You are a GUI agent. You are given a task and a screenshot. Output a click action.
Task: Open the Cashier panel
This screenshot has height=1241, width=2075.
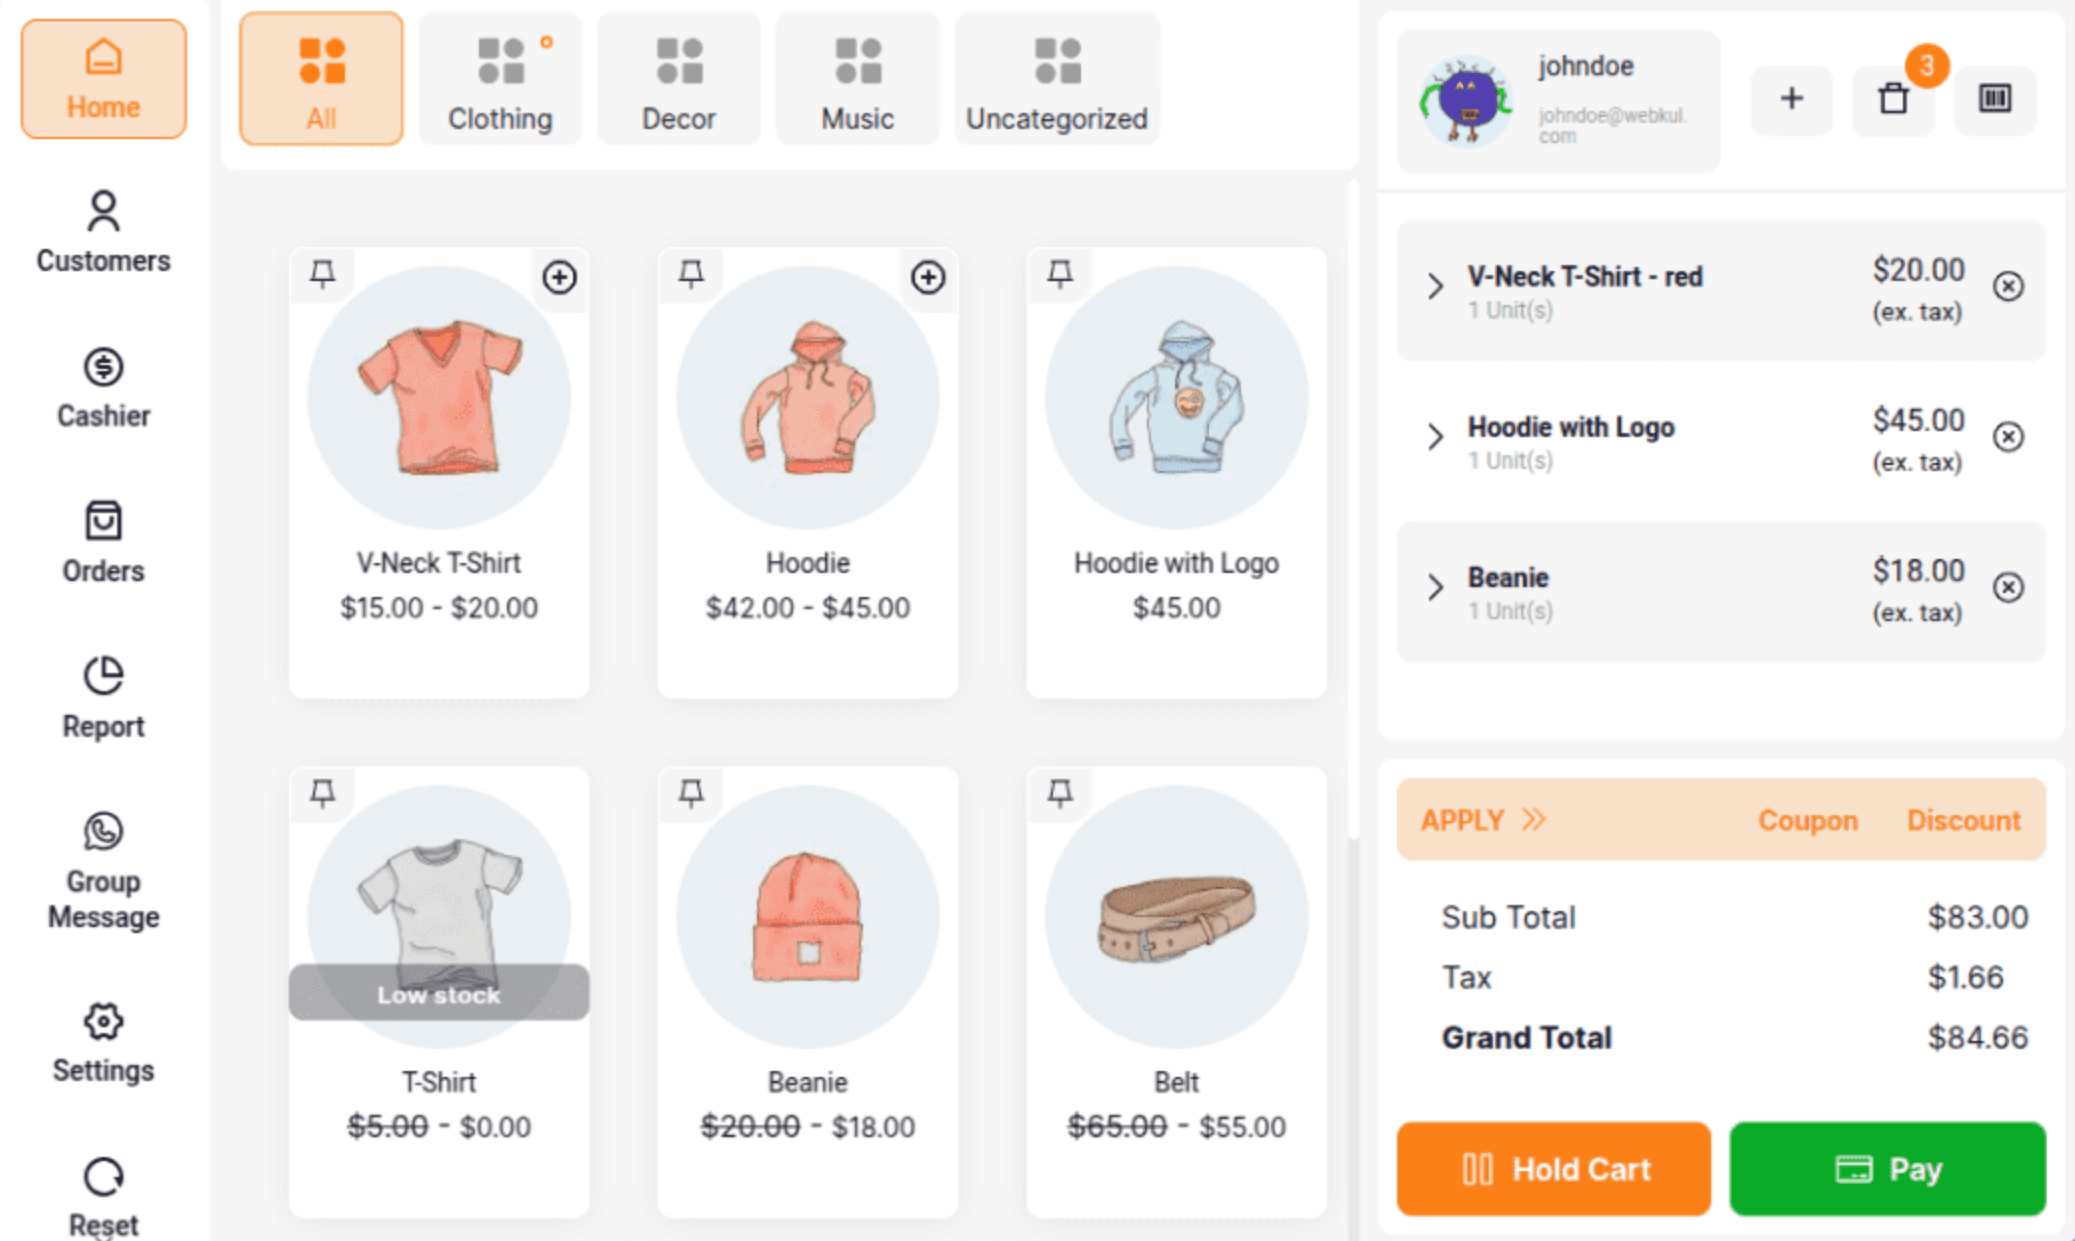click(103, 387)
